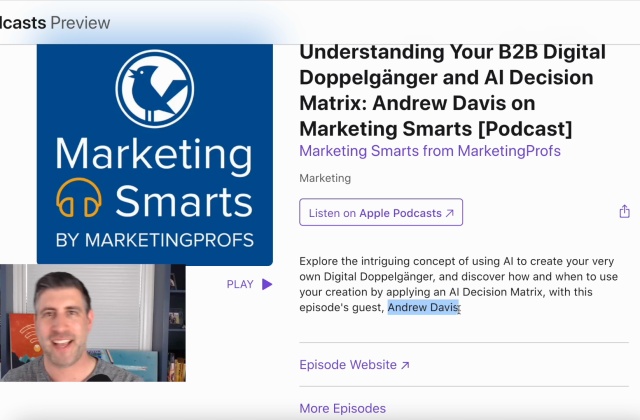Click the Marketing category label
This screenshot has width=640, height=420.
pos(325,178)
